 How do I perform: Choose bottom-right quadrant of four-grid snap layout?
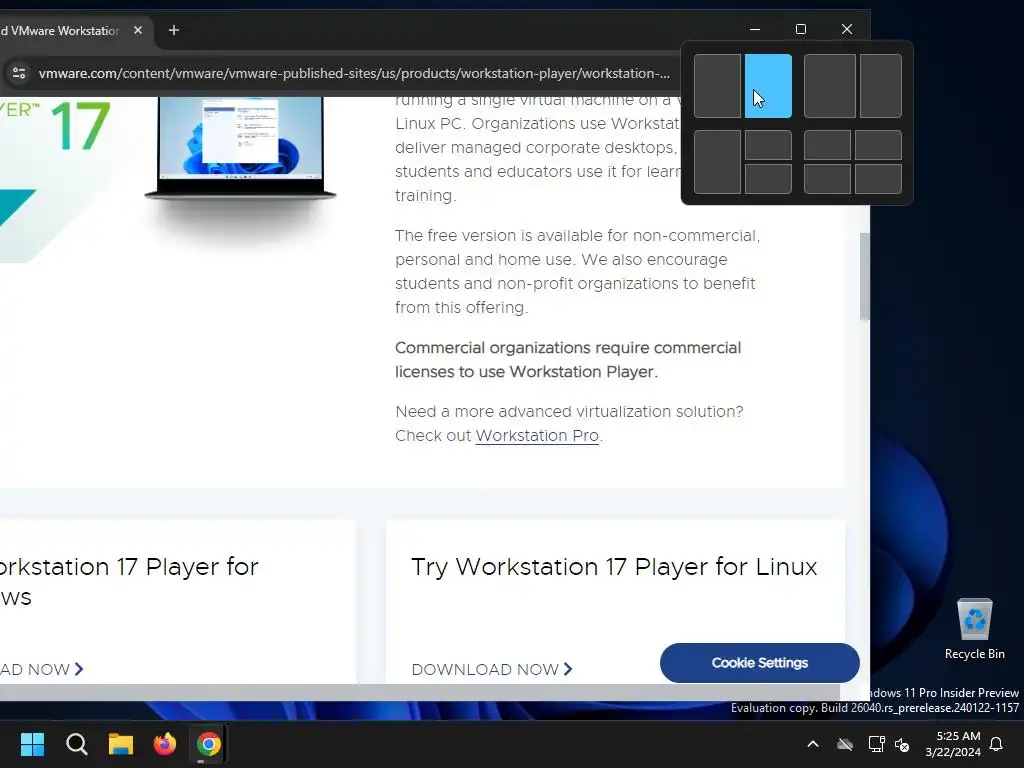click(878, 179)
